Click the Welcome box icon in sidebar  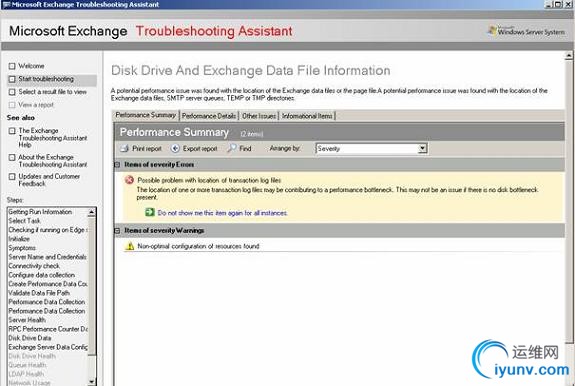(12, 66)
